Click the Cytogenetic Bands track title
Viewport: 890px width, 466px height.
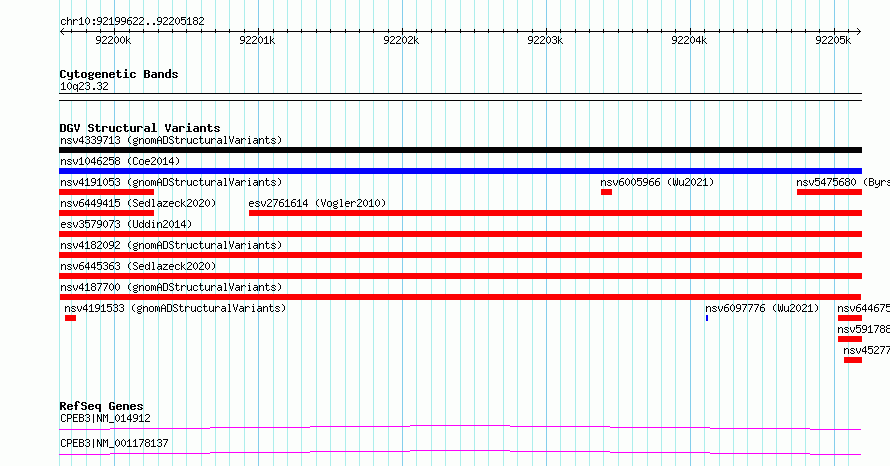coord(119,74)
